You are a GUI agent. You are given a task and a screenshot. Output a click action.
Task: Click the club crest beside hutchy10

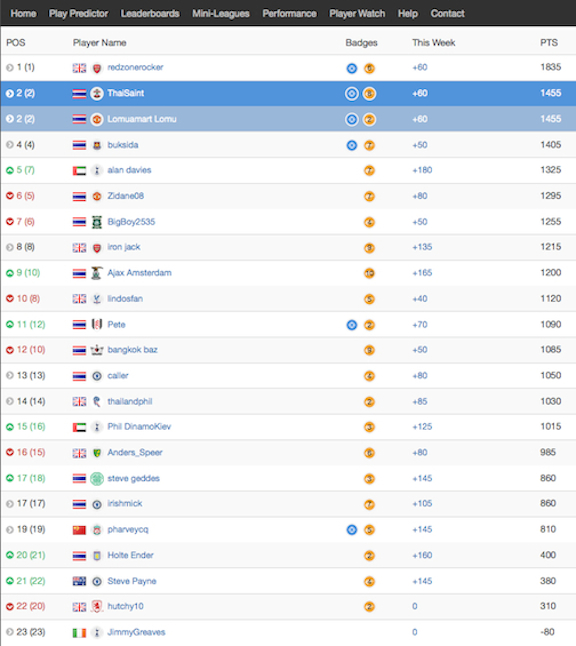tap(97, 606)
